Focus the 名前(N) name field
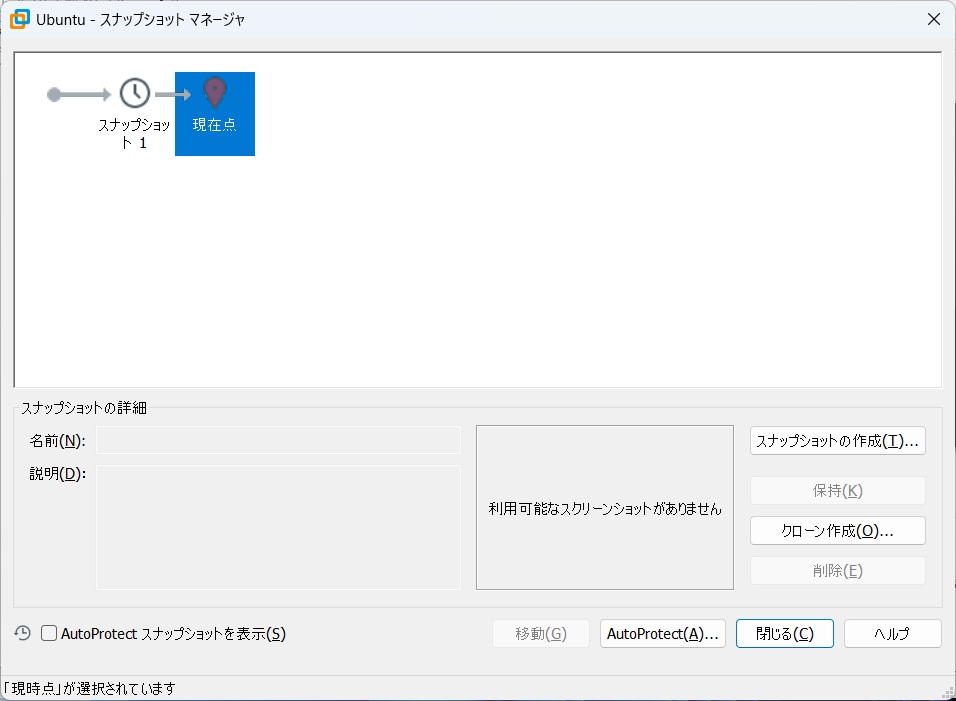This screenshot has width=956, height=701. [278, 440]
